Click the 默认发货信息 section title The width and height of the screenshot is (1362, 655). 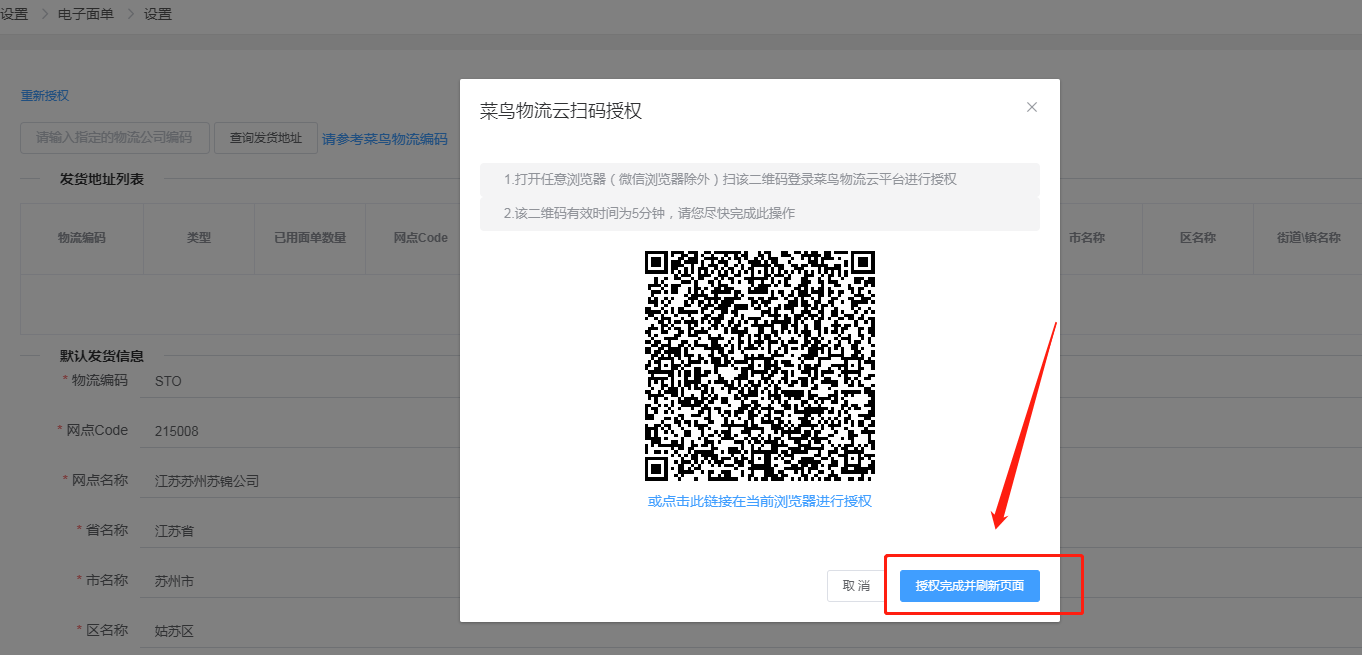102,356
